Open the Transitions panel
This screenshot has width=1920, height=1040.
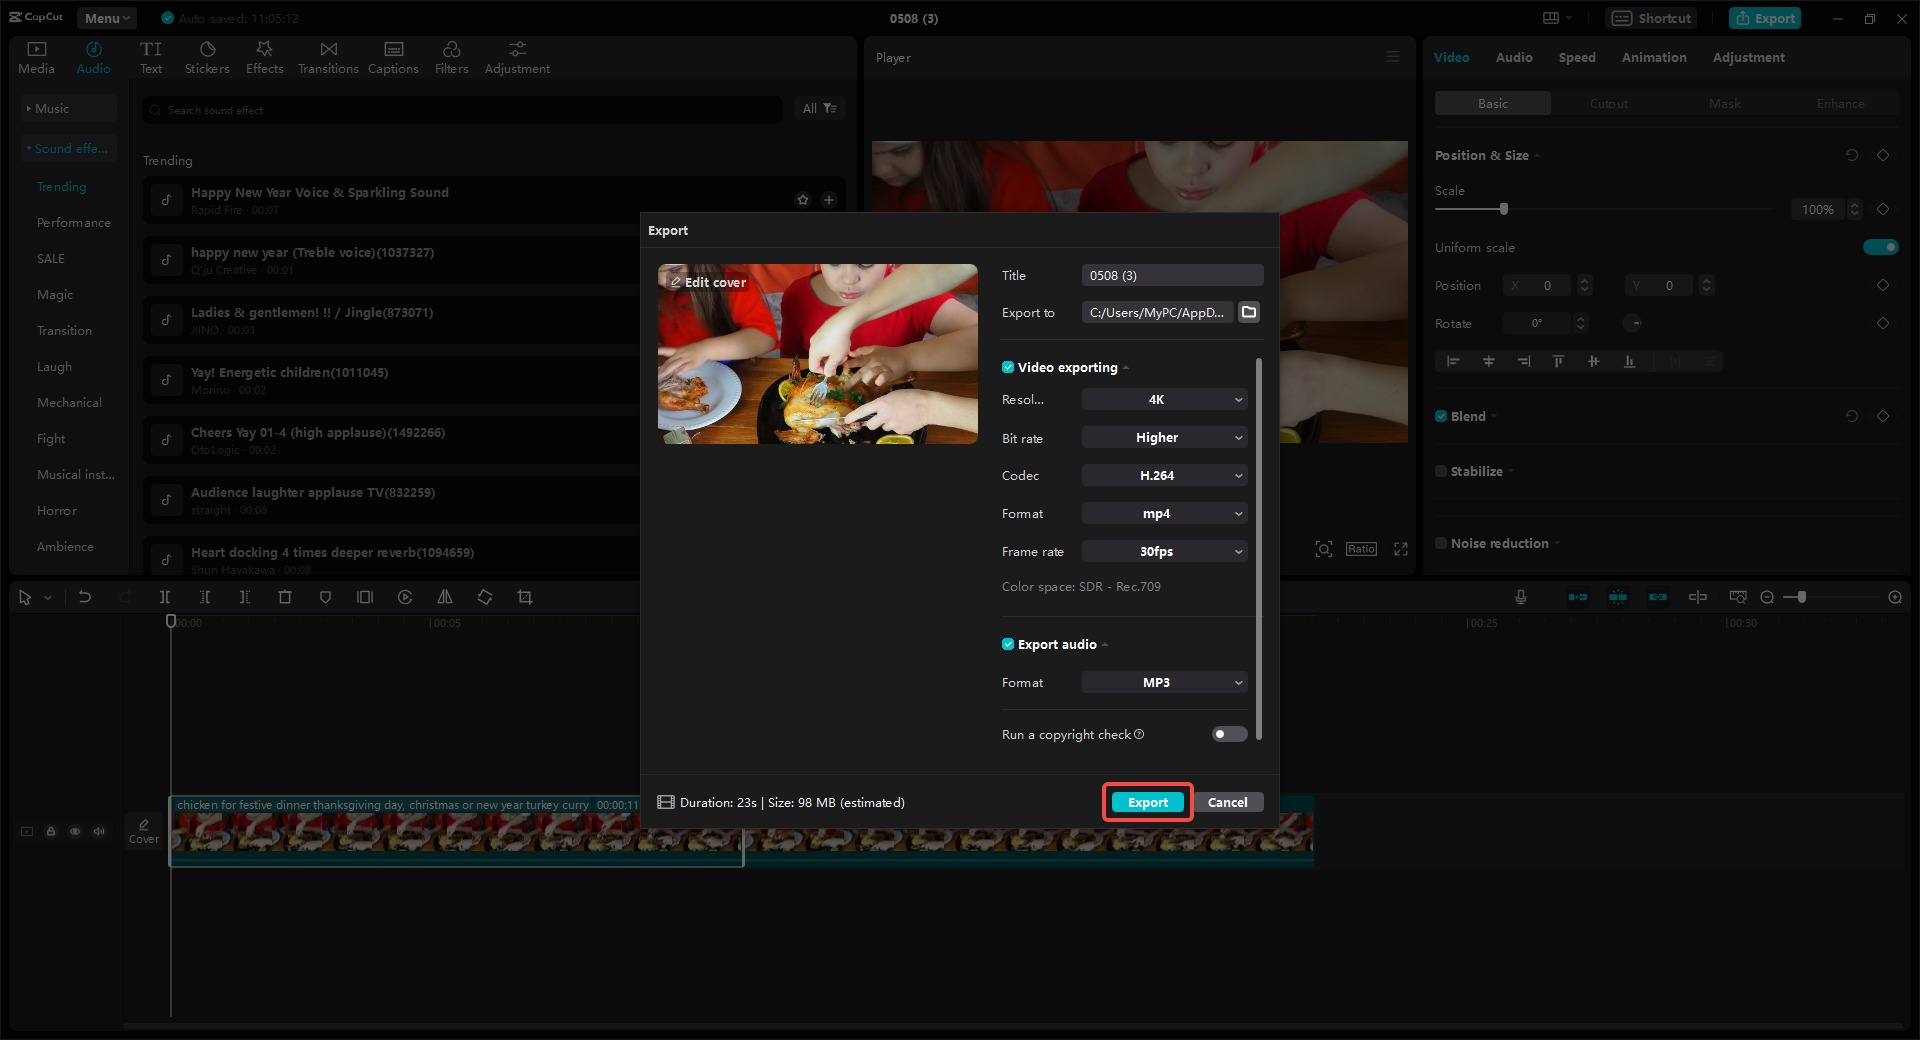[x=328, y=56]
